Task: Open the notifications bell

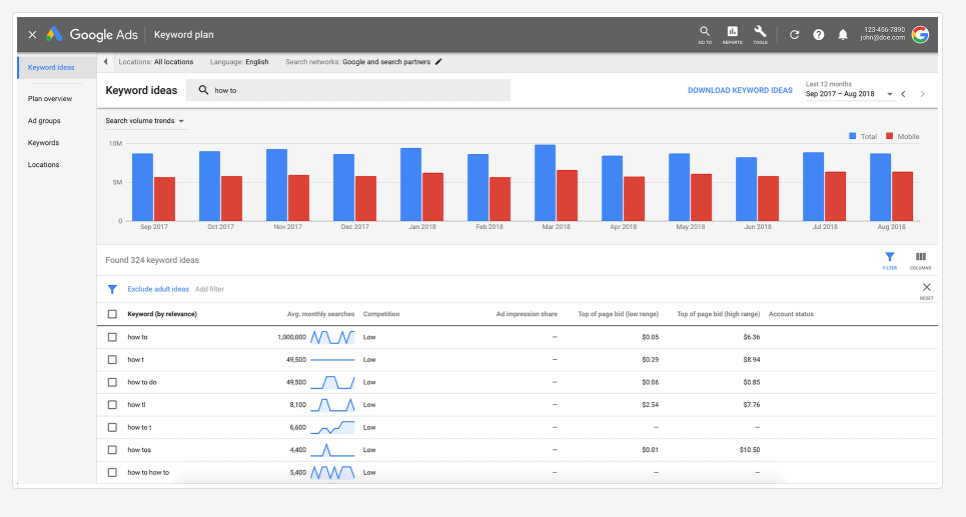Action: pos(843,35)
